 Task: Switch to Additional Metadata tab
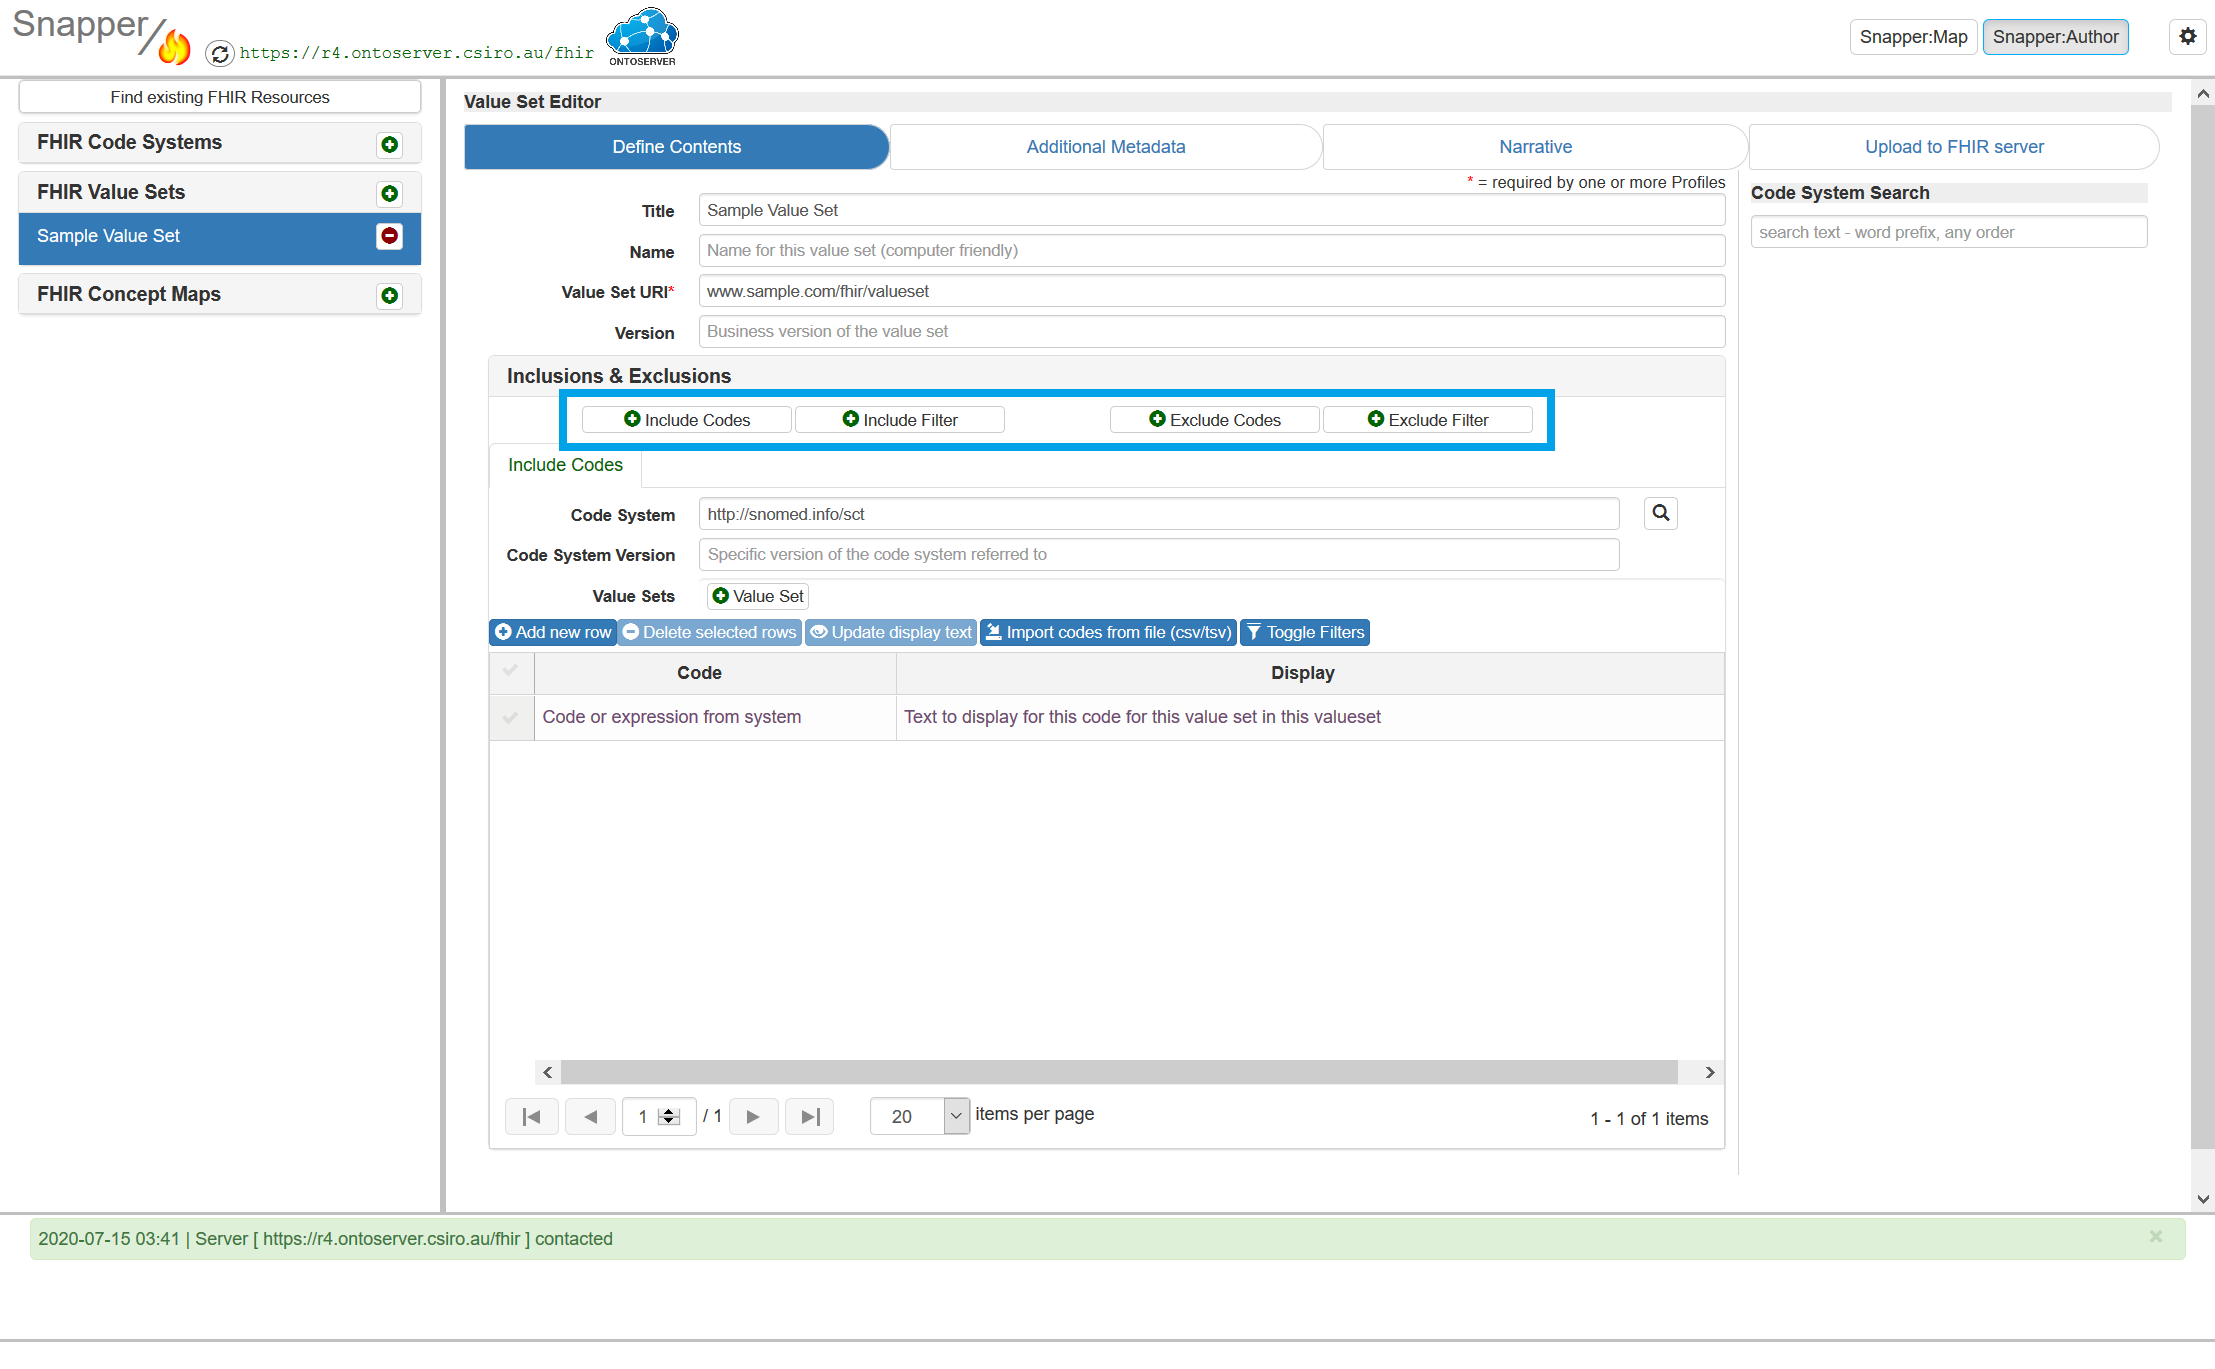tap(1106, 147)
